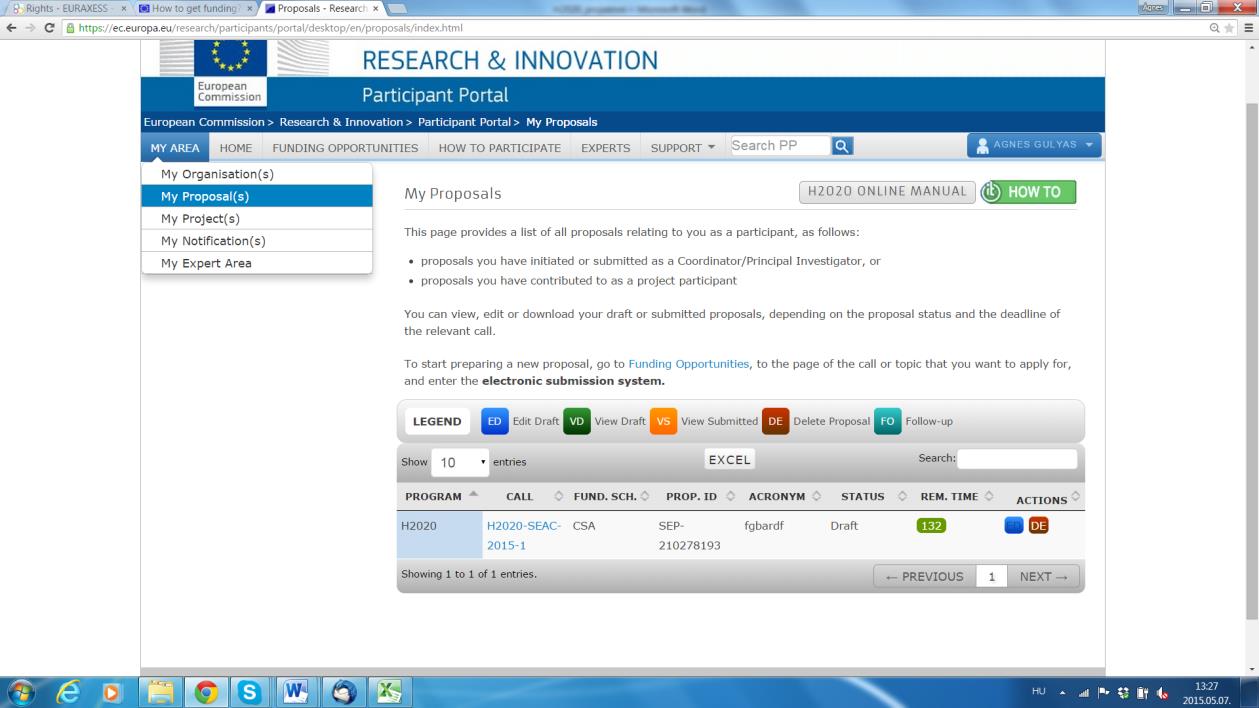The image size is (1259, 708).
Task: Sort by ACRONYM column header
Action: pyautogui.click(x=783, y=497)
